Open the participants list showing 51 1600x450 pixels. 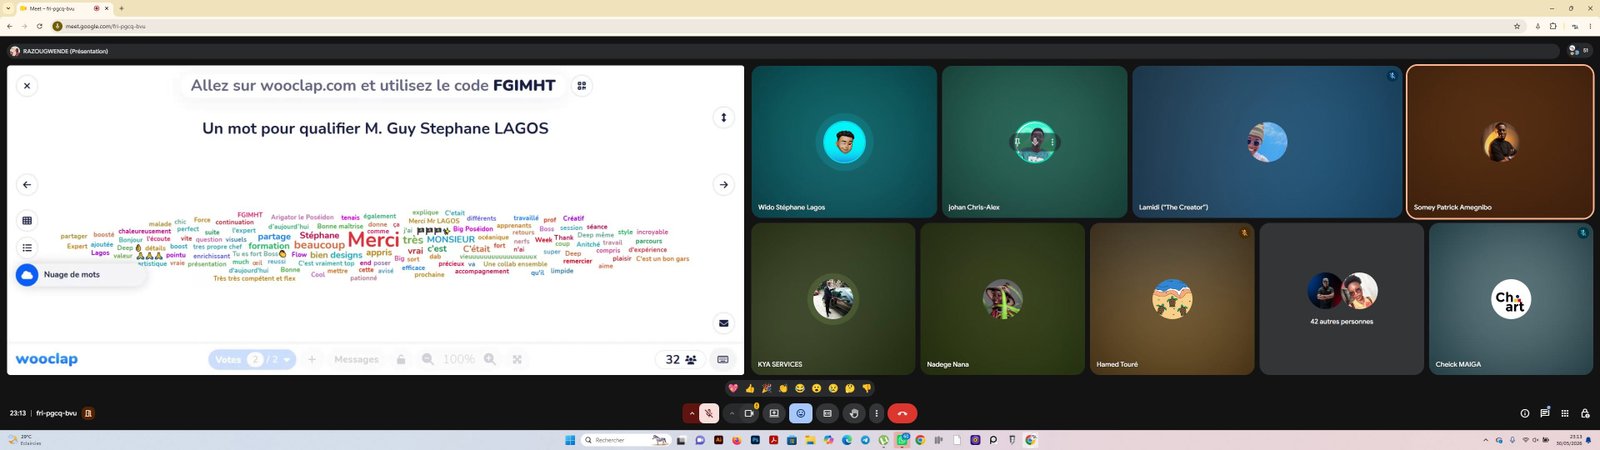[1578, 50]
